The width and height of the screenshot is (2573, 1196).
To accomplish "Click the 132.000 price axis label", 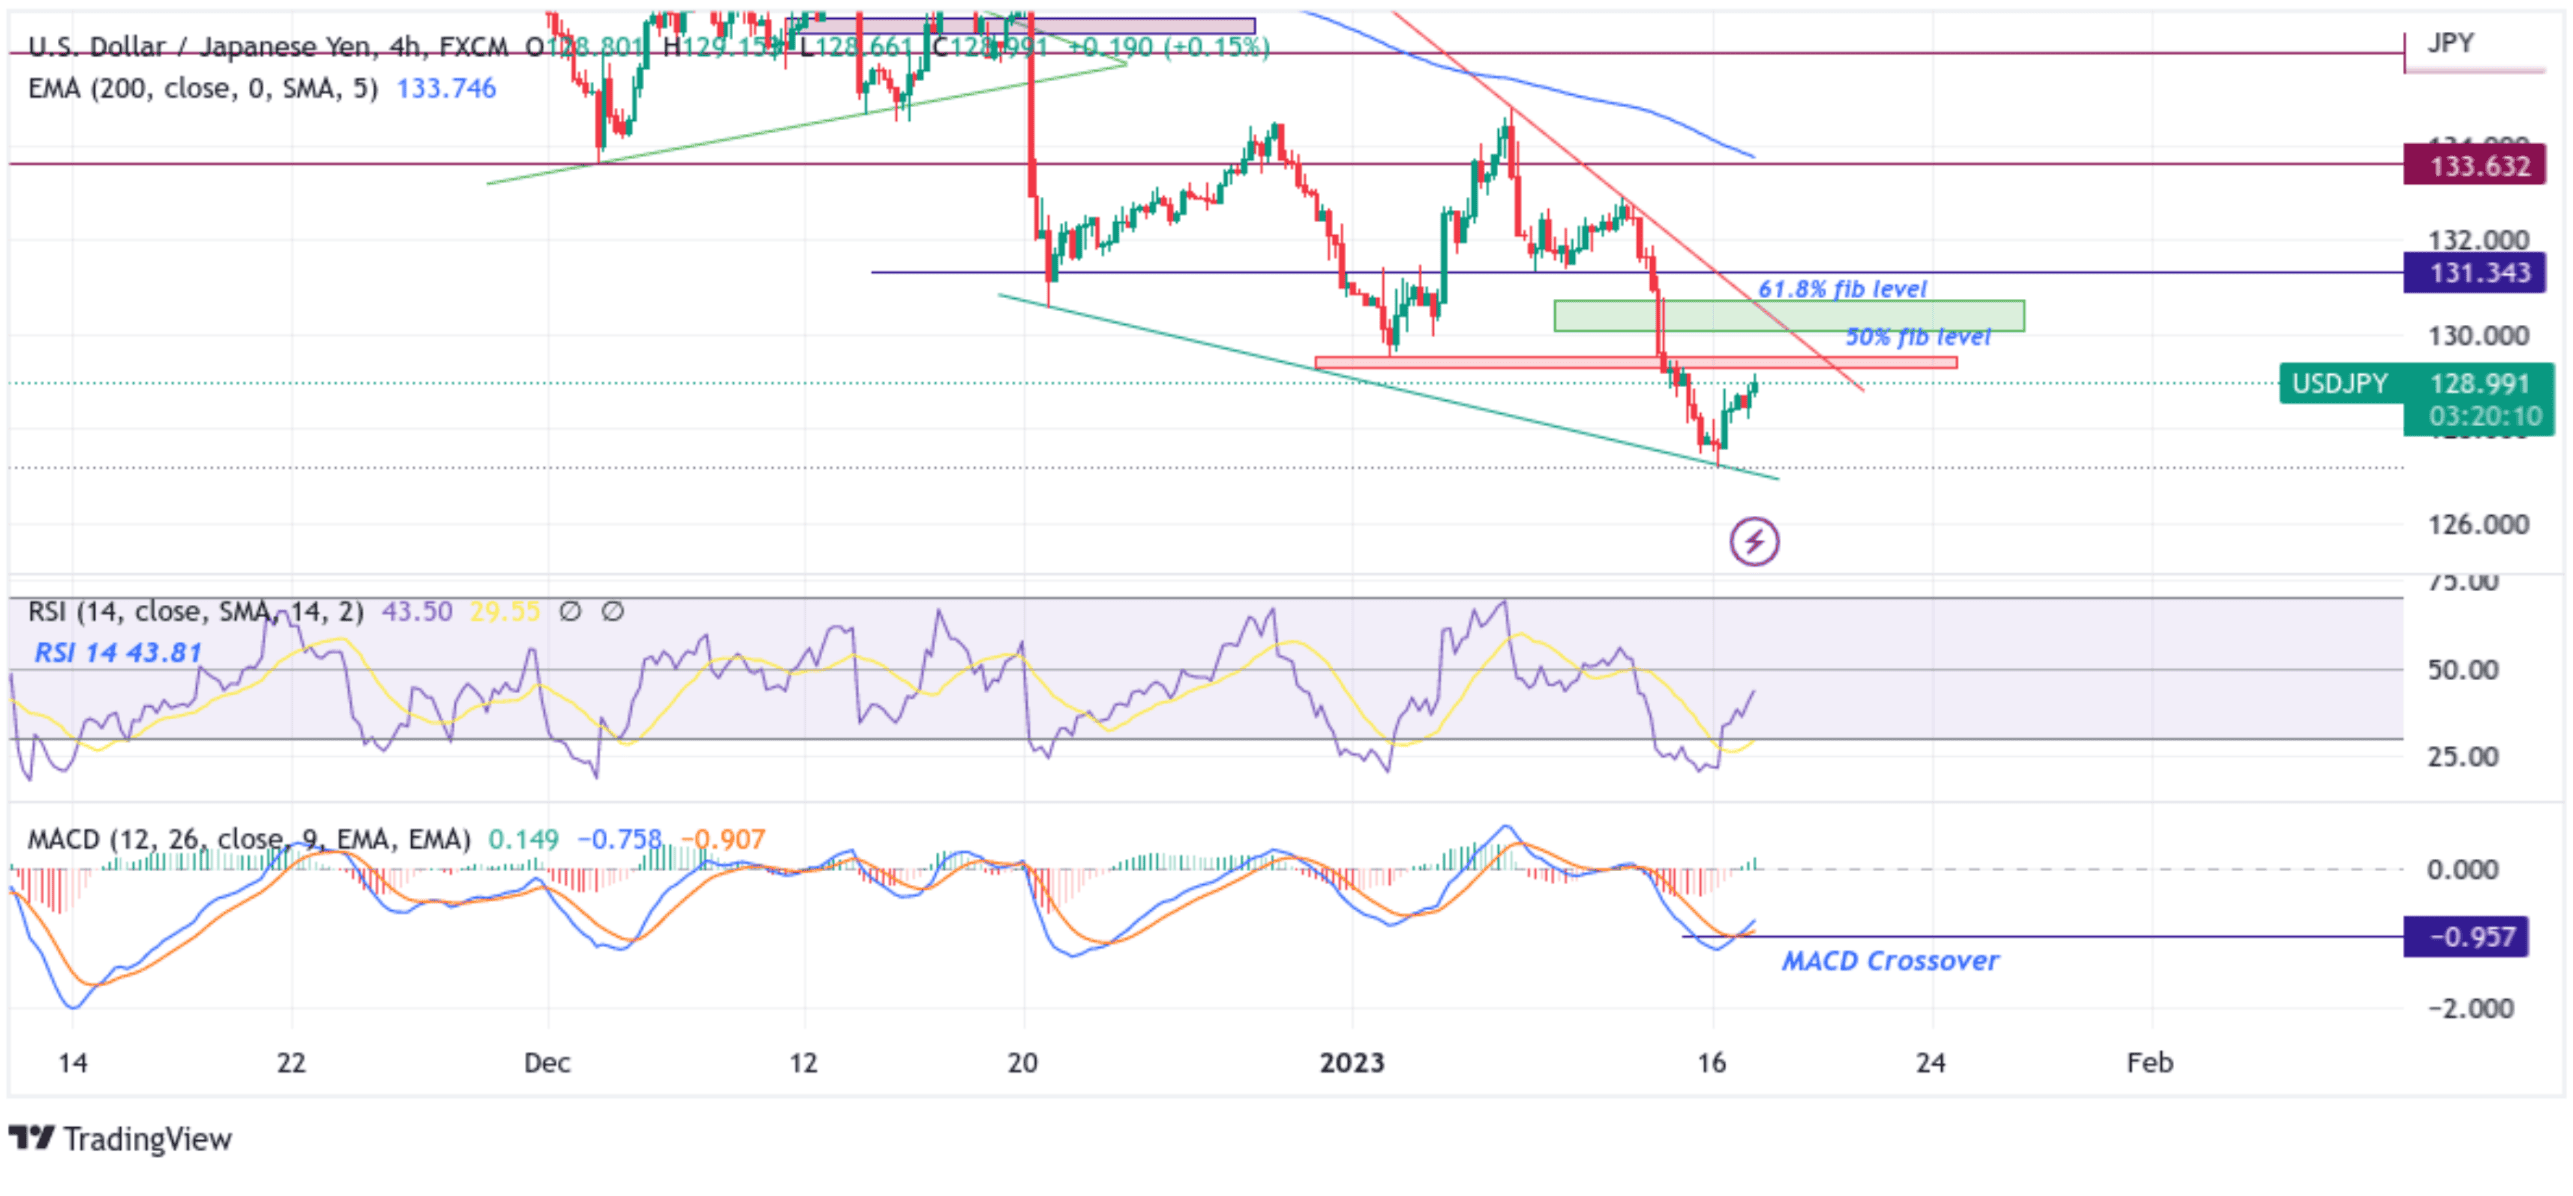I will click(2478, 239).
